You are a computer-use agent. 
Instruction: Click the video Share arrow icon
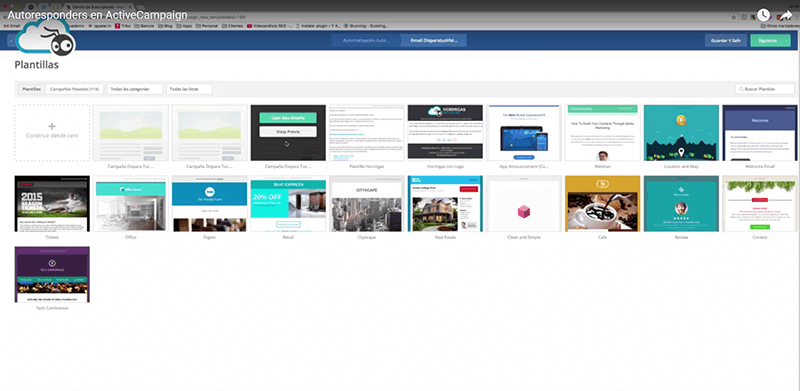[x=786, y=15]
